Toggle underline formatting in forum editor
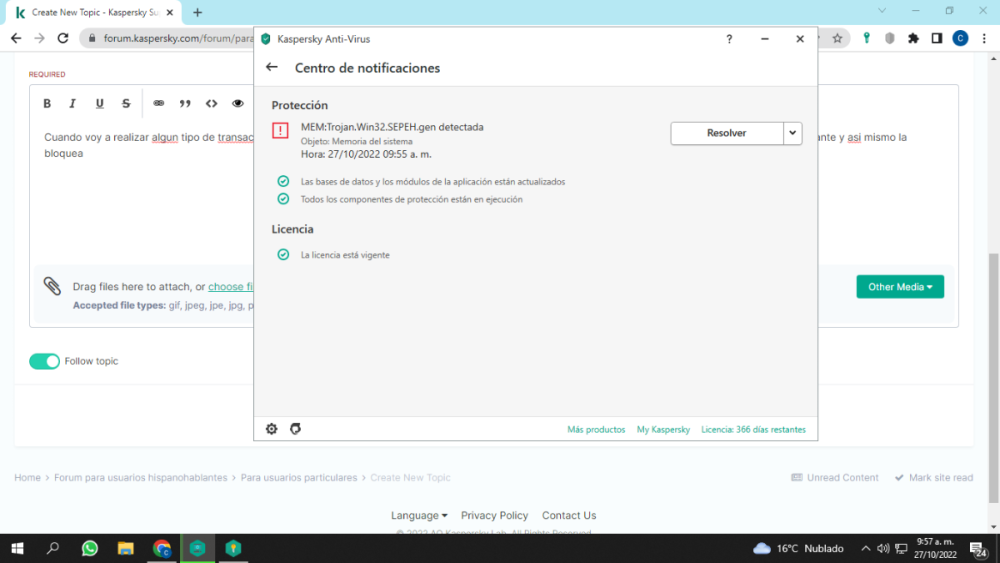 point(99,103)
